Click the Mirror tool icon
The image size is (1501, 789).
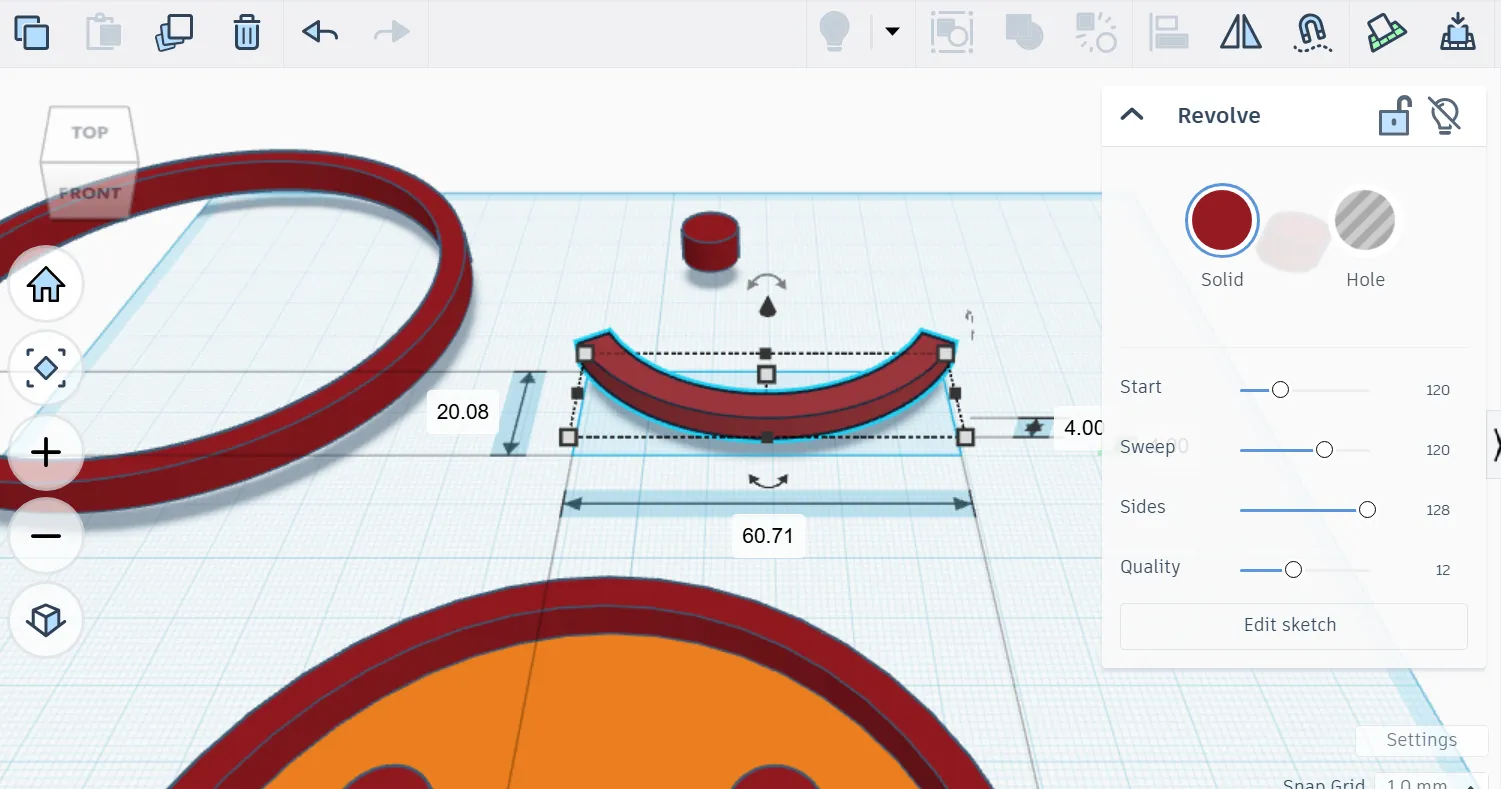[1241, 33]
